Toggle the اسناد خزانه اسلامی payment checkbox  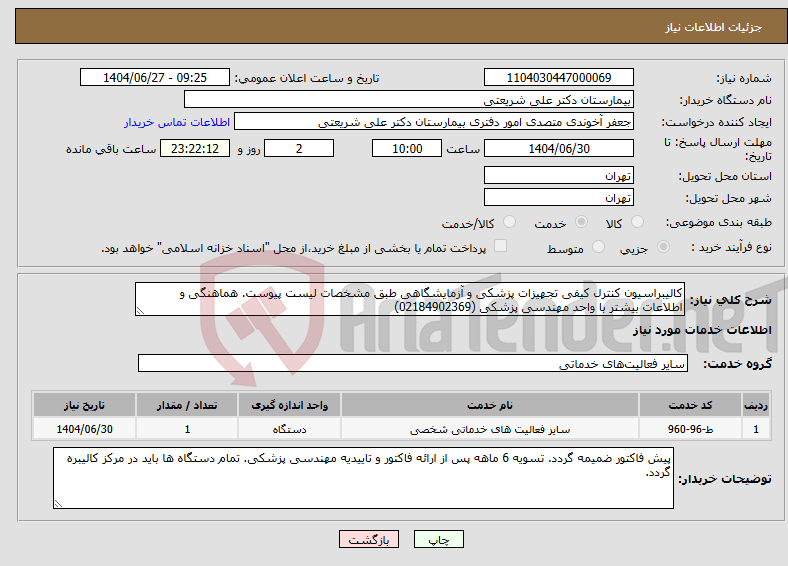click(500, 246)
